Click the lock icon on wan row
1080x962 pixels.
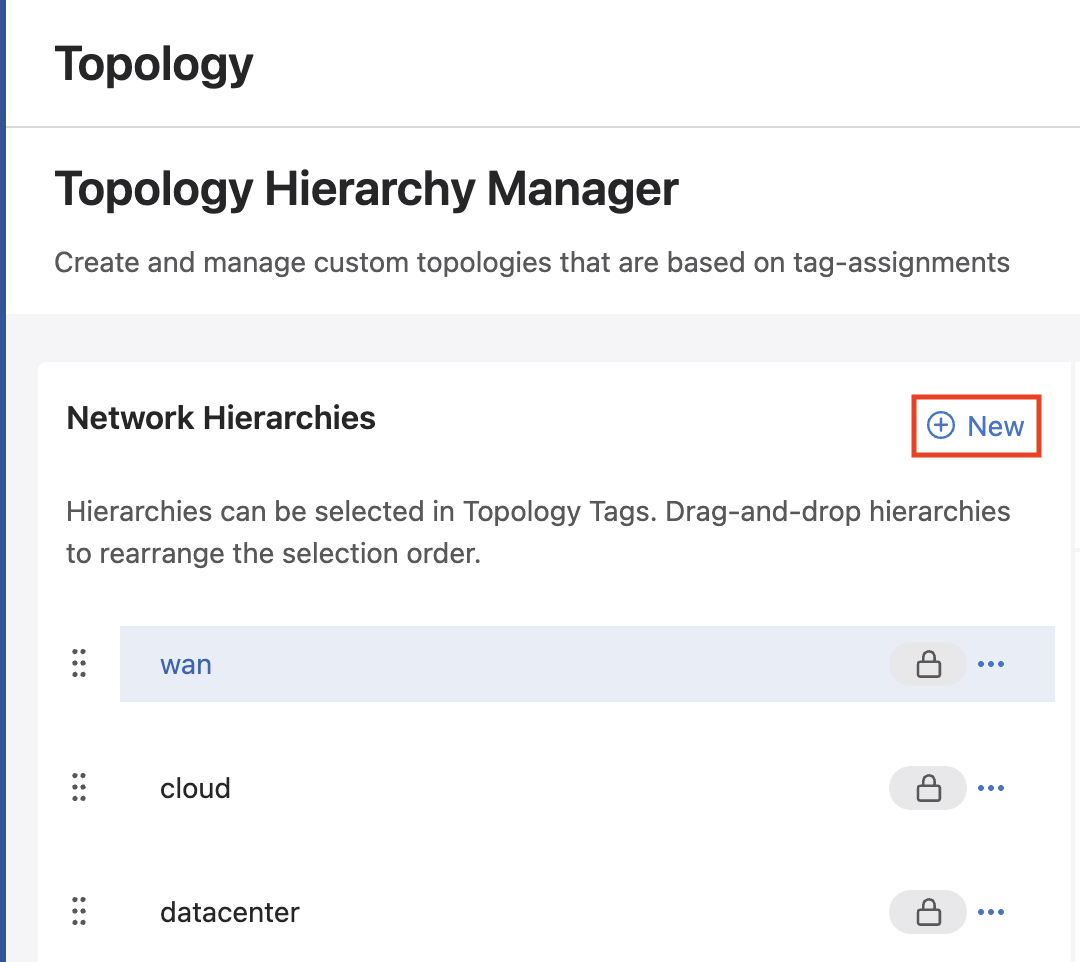[x=928, y=664]
